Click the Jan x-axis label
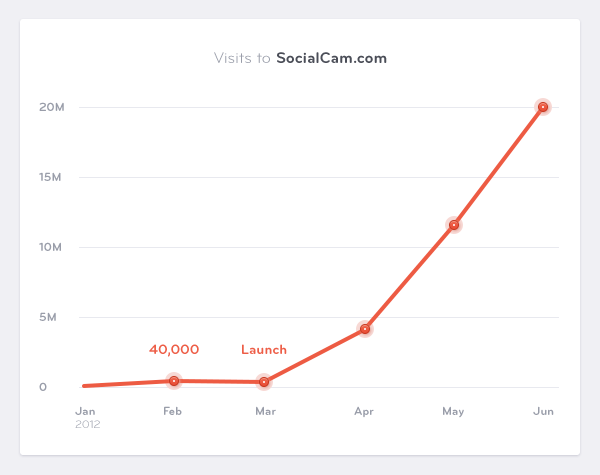Image resolution: width=600 pixels, height=475 pixels. coord(86,411)
